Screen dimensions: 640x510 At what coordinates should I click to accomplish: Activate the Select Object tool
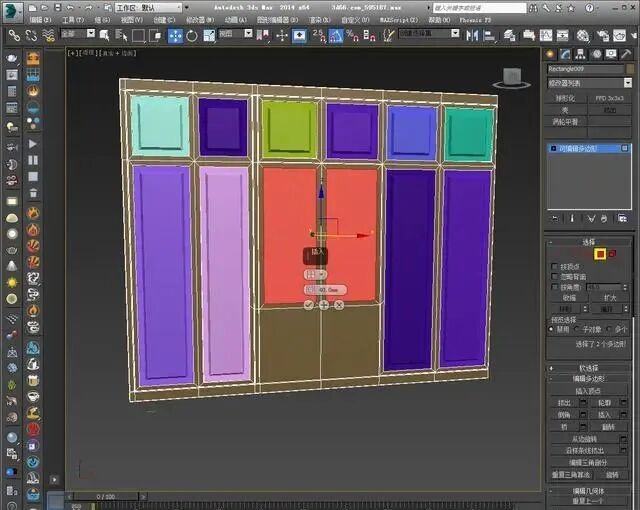104,35
